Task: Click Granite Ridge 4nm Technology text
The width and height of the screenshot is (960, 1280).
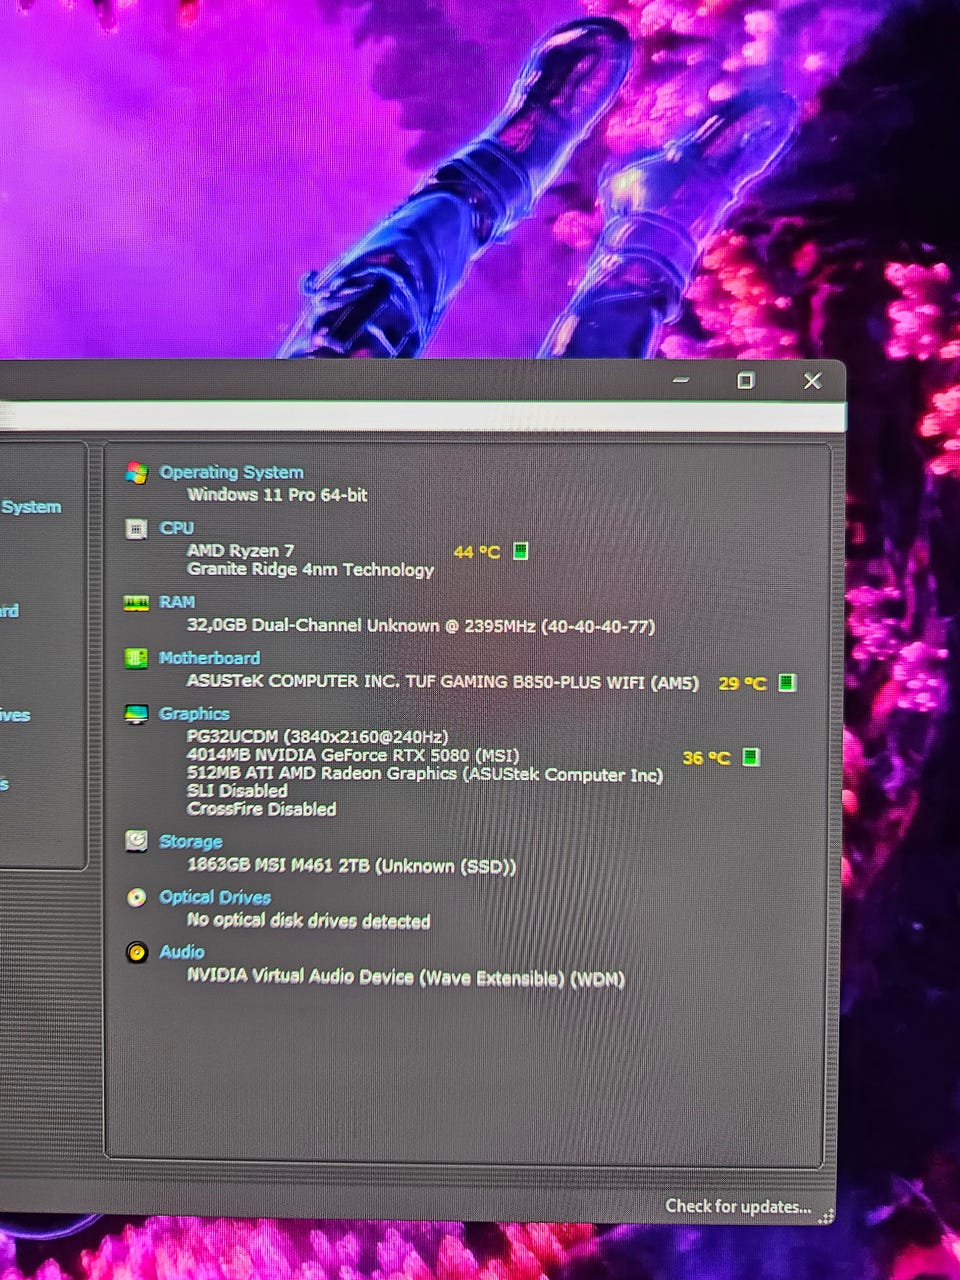Action: [x=310, y=569]
